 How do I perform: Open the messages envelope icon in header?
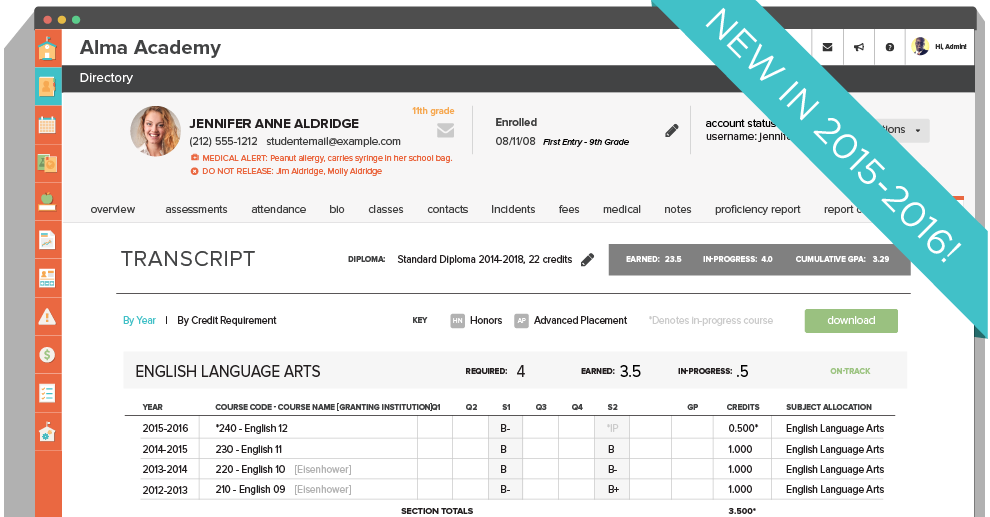pos(827,47)
